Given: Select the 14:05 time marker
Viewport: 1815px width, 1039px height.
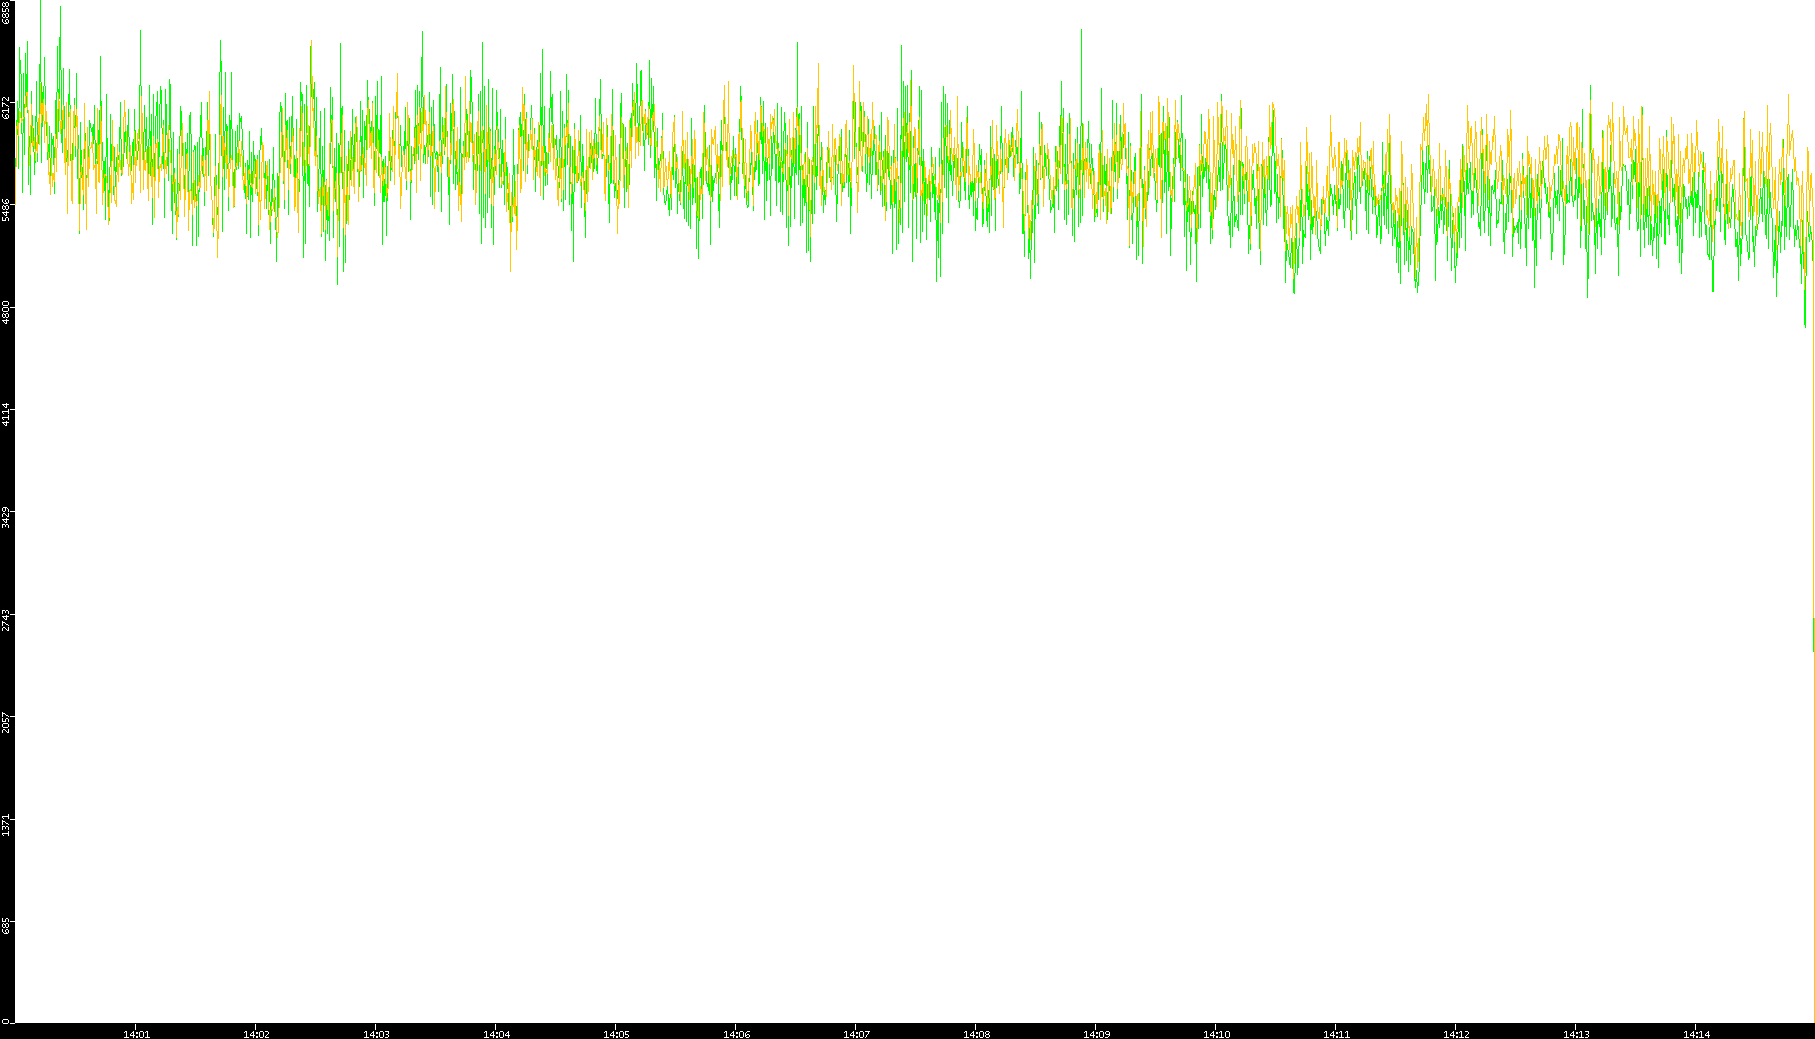Looking at the screenshot, I should pyautogui.click(x=616, y=1033).
